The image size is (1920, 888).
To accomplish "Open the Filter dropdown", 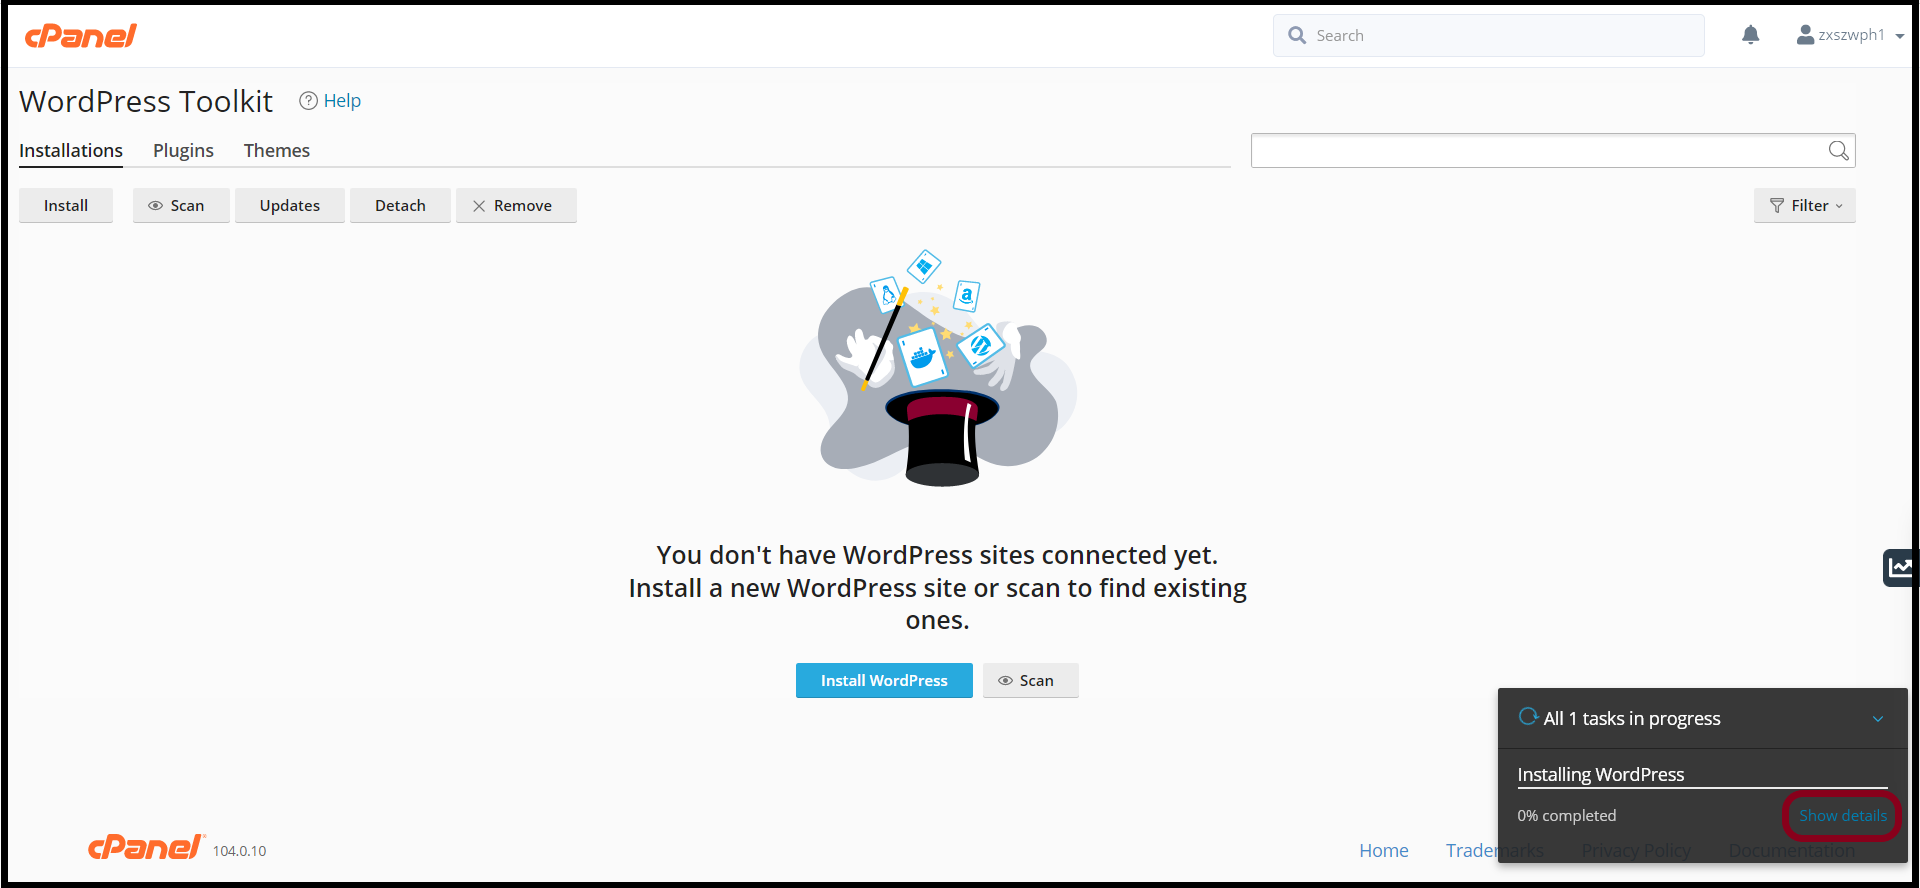I will coord(1804,205).
